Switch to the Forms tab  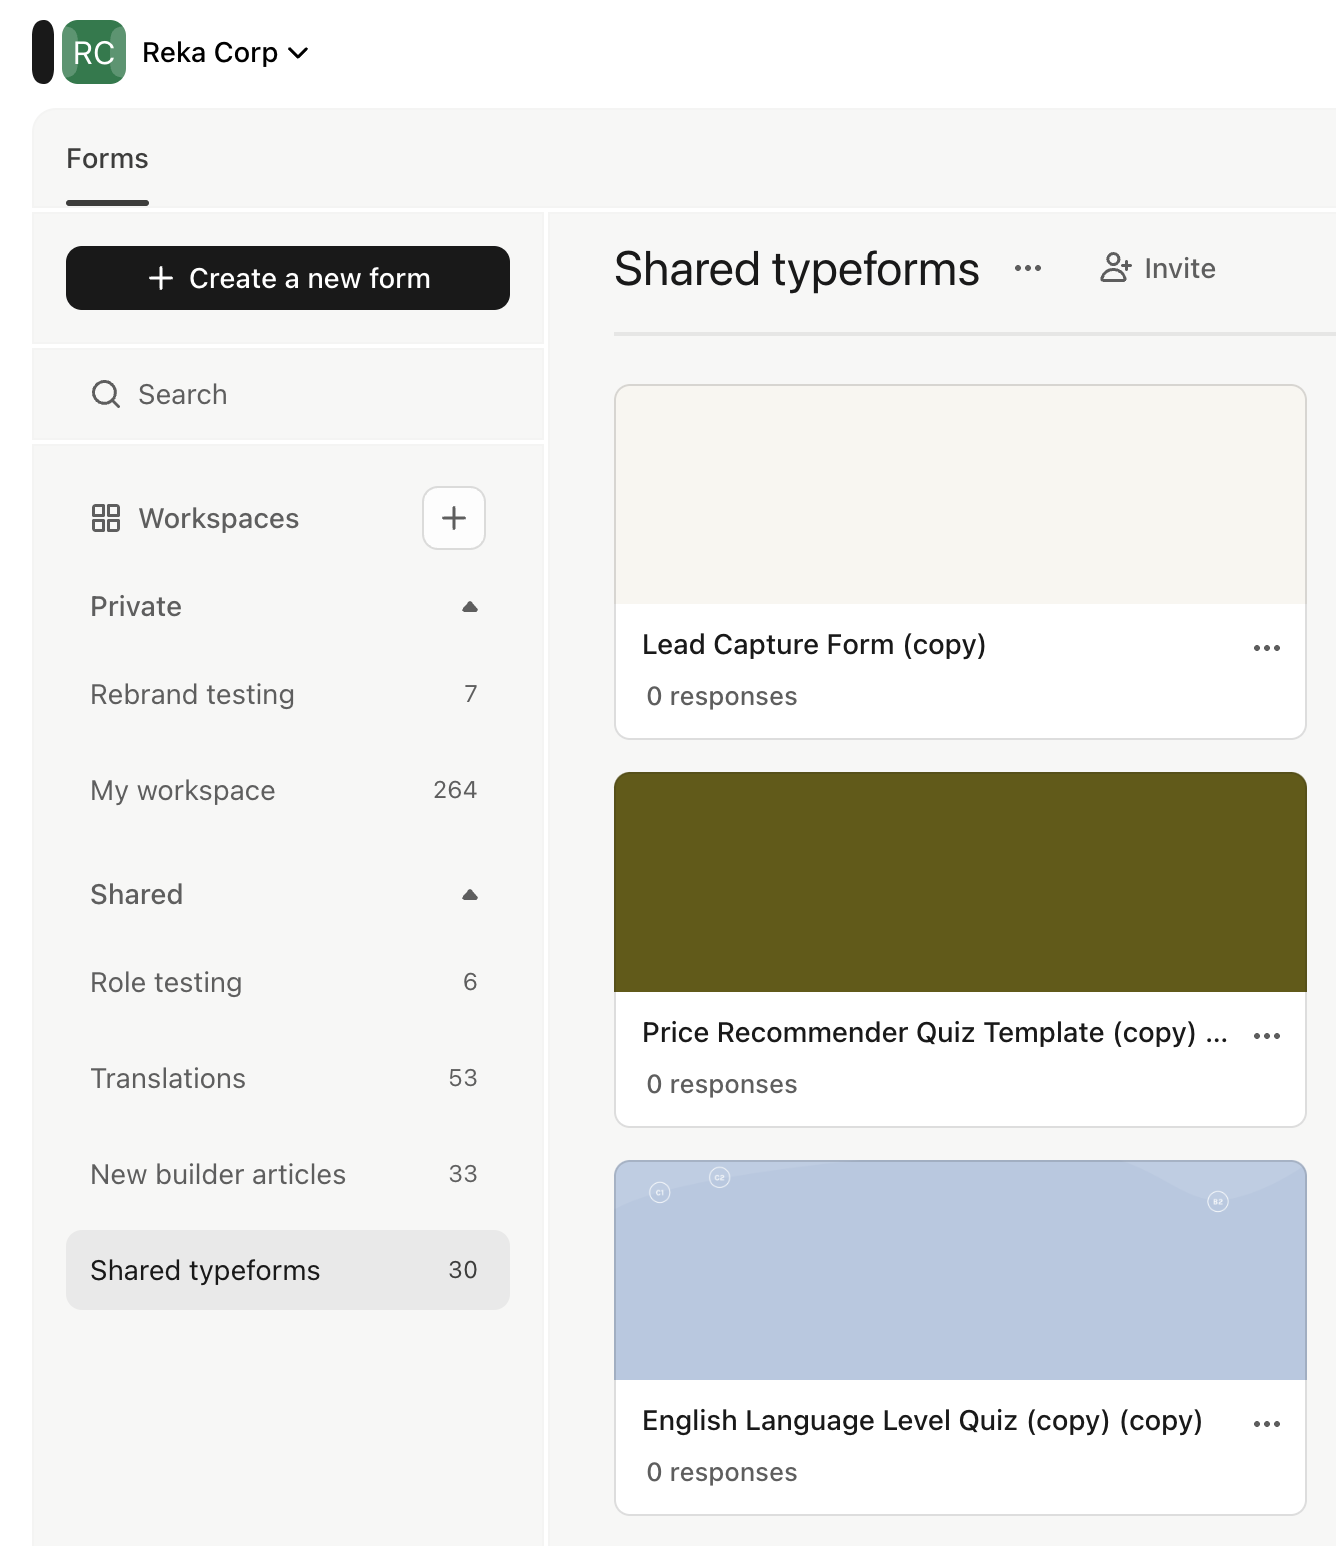(x=107, y=159)
